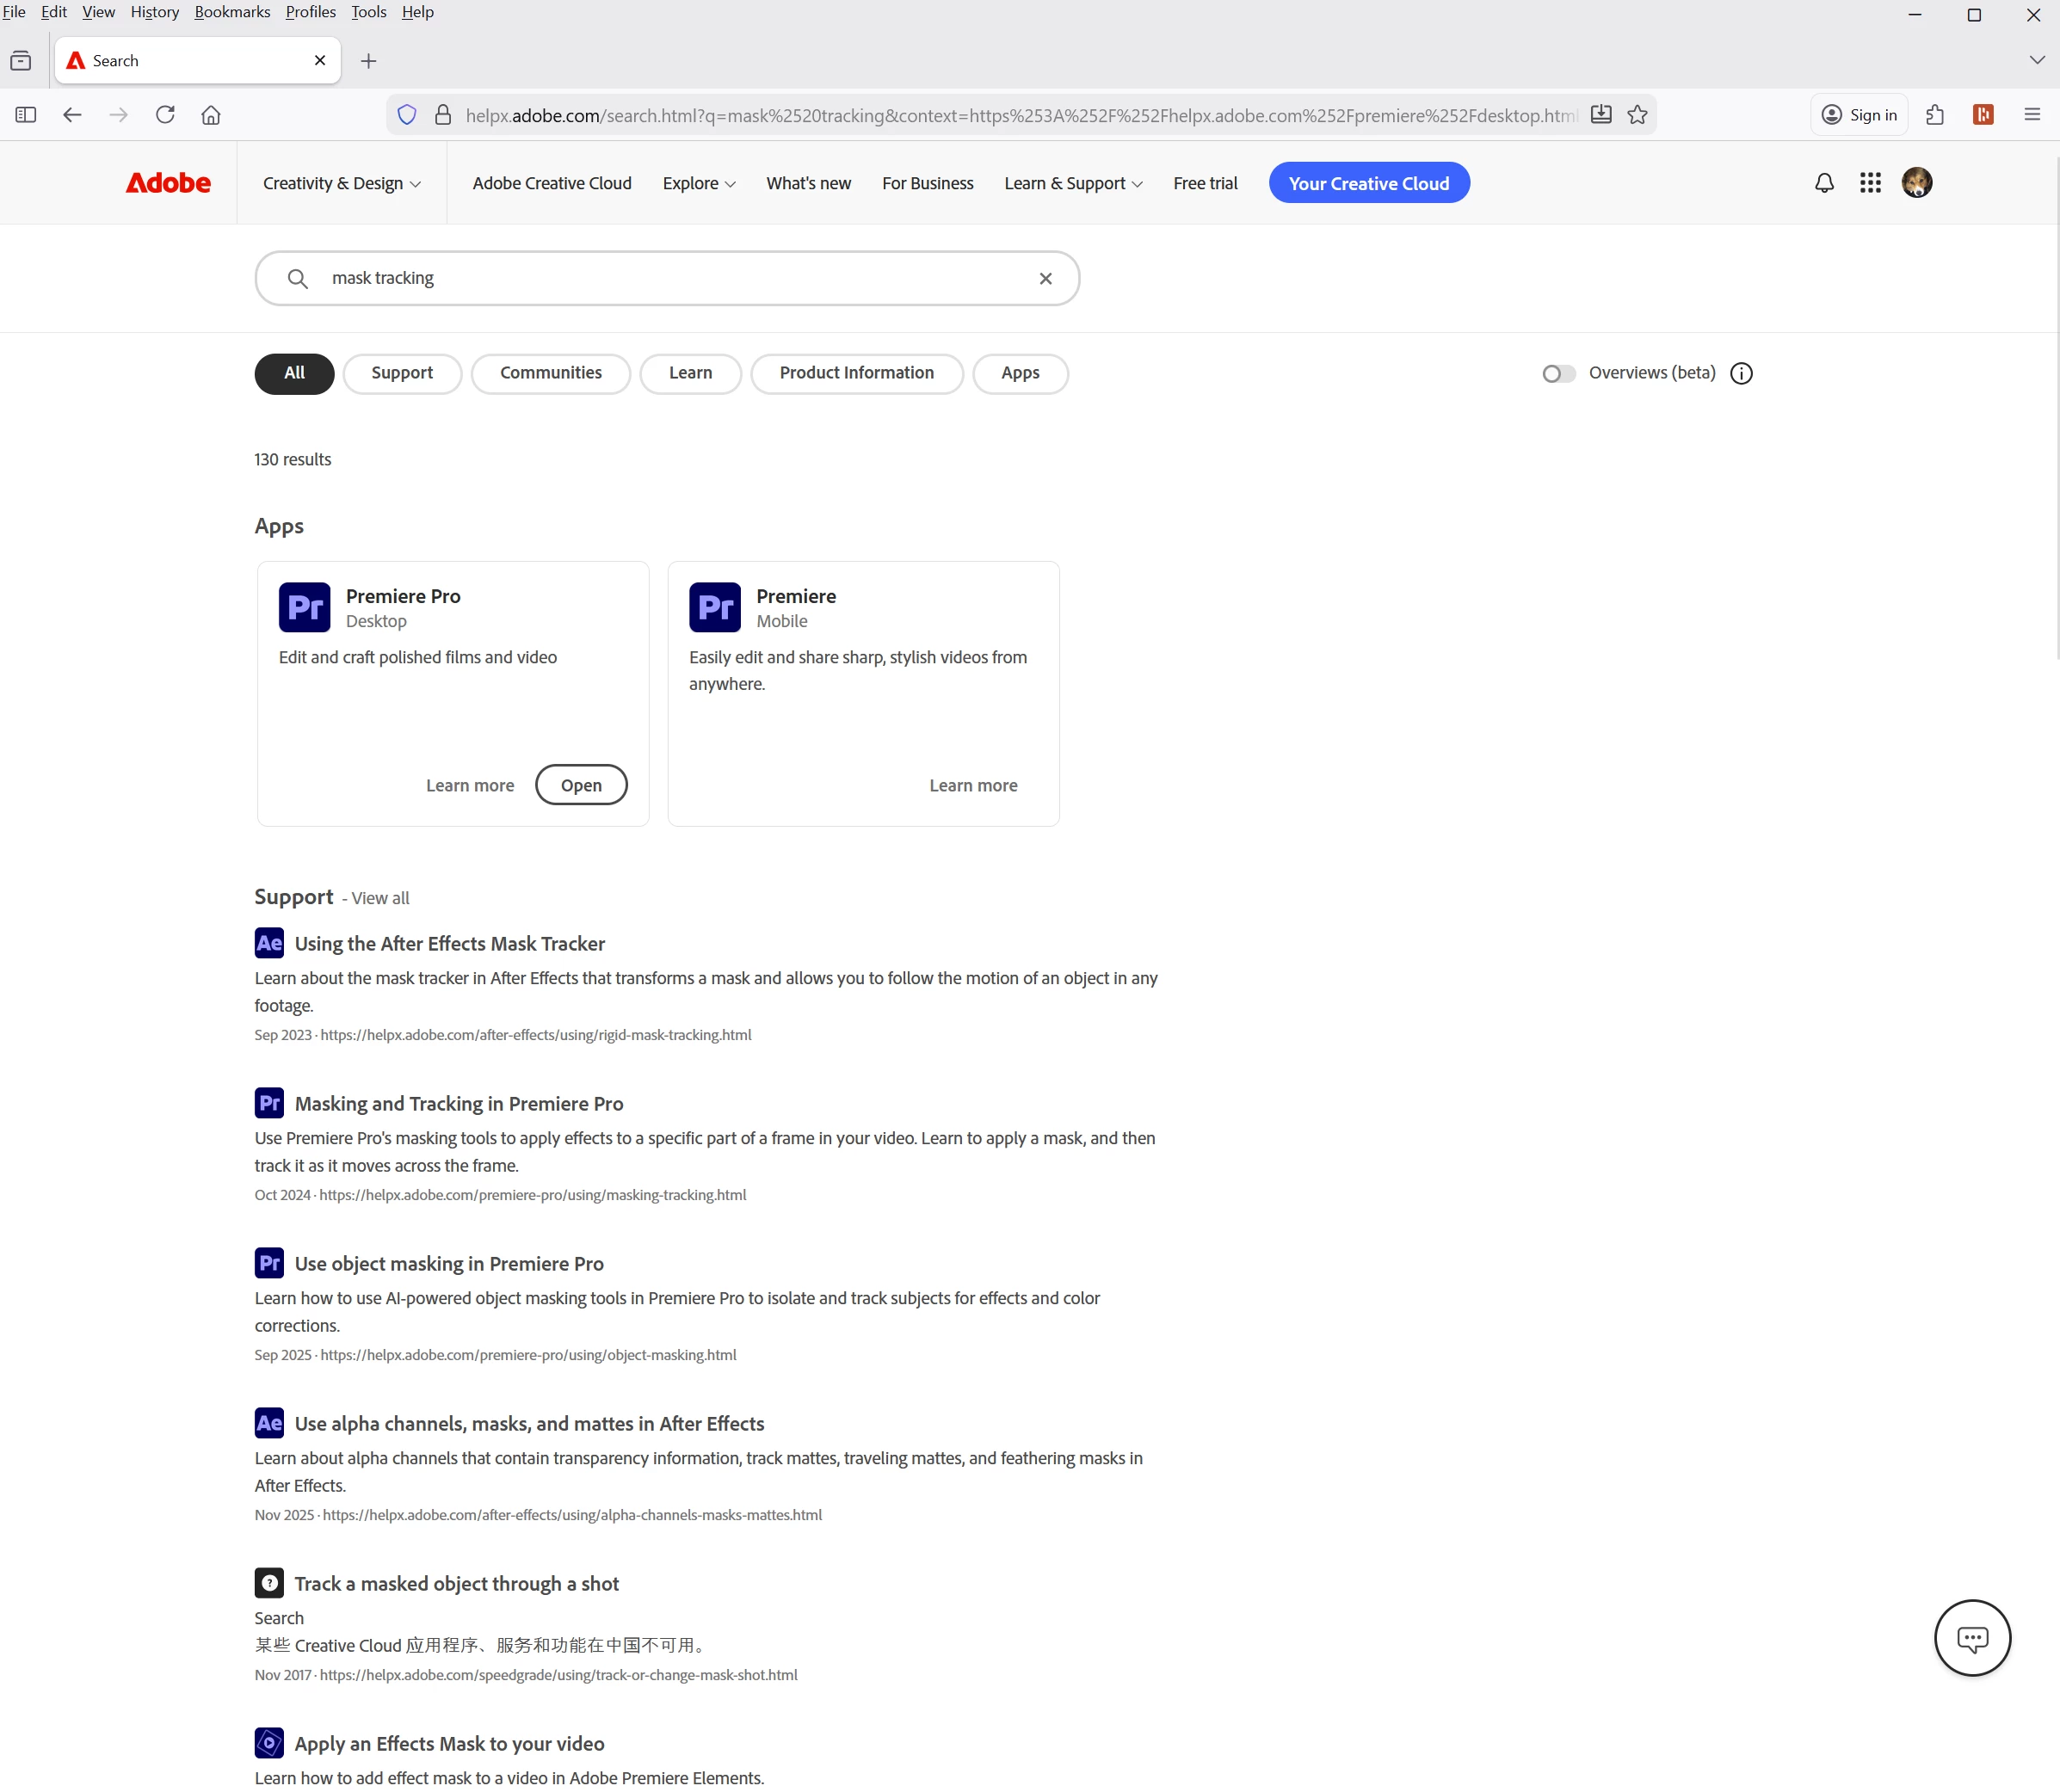Open the browser hamburger menu
This screenshot has width=2060, height=1792.
[x=2032, y=115]
